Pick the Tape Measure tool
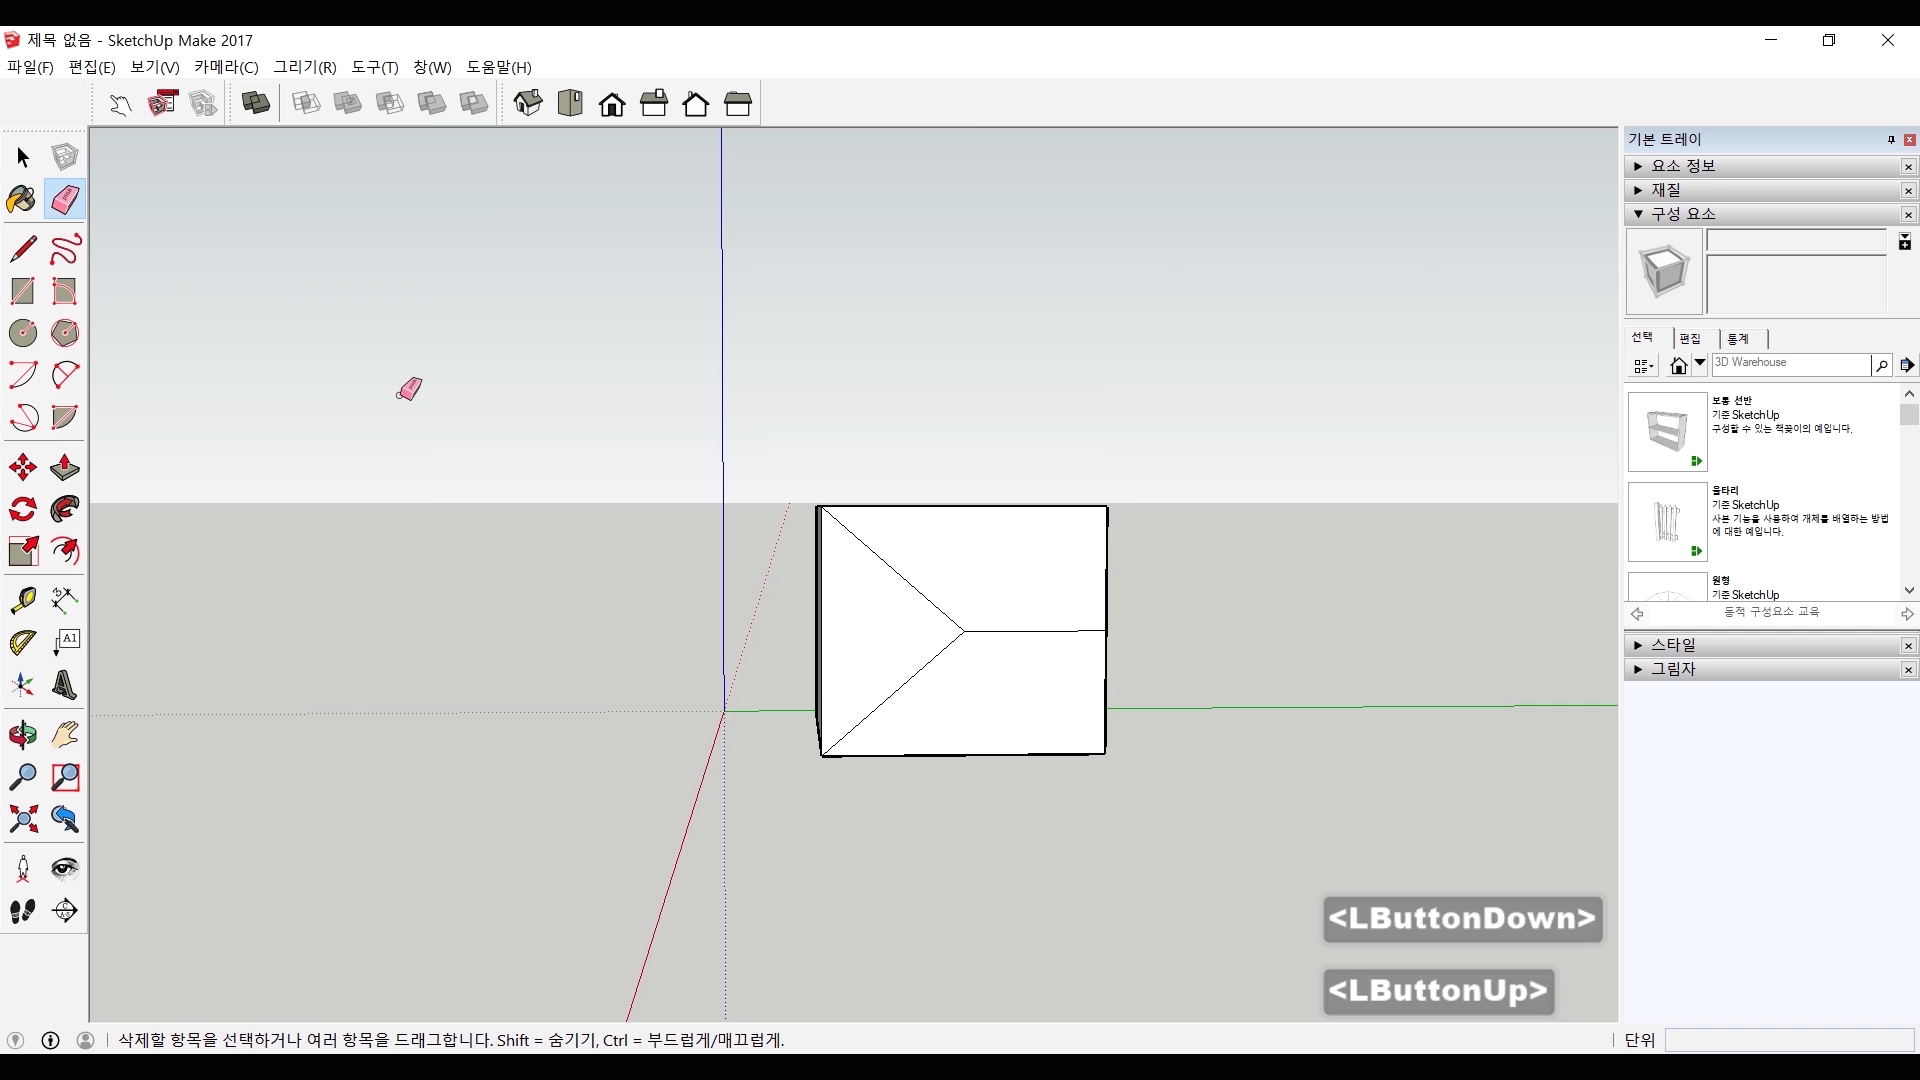Screen dimensions: 1920x1080 pyautogui.click(x=22, y=599)
